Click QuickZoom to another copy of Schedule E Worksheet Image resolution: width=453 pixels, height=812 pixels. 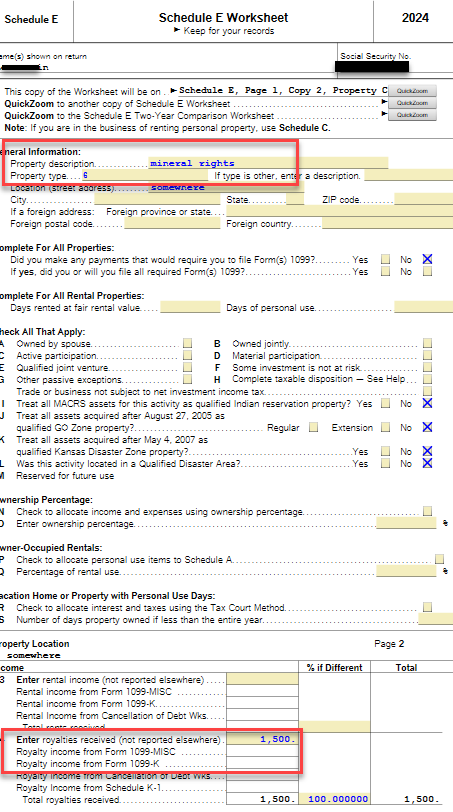412,103
